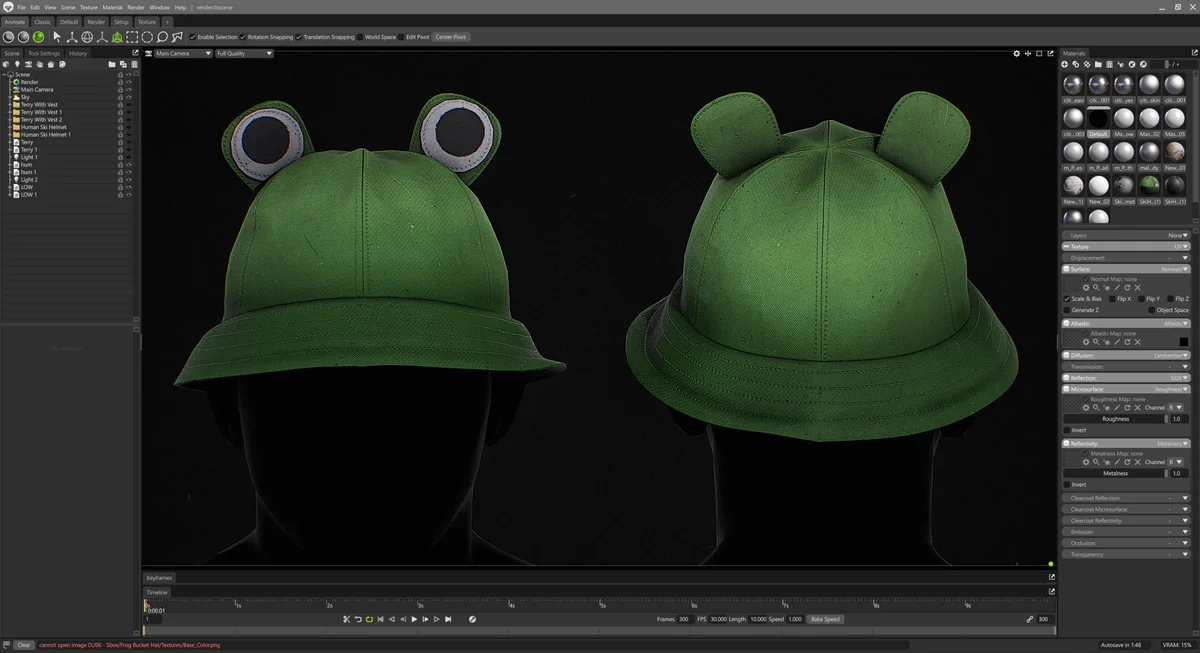Enable the Flip X checkbox
The width and height of the screenshot is (1200, 653).
(1114, 298)
